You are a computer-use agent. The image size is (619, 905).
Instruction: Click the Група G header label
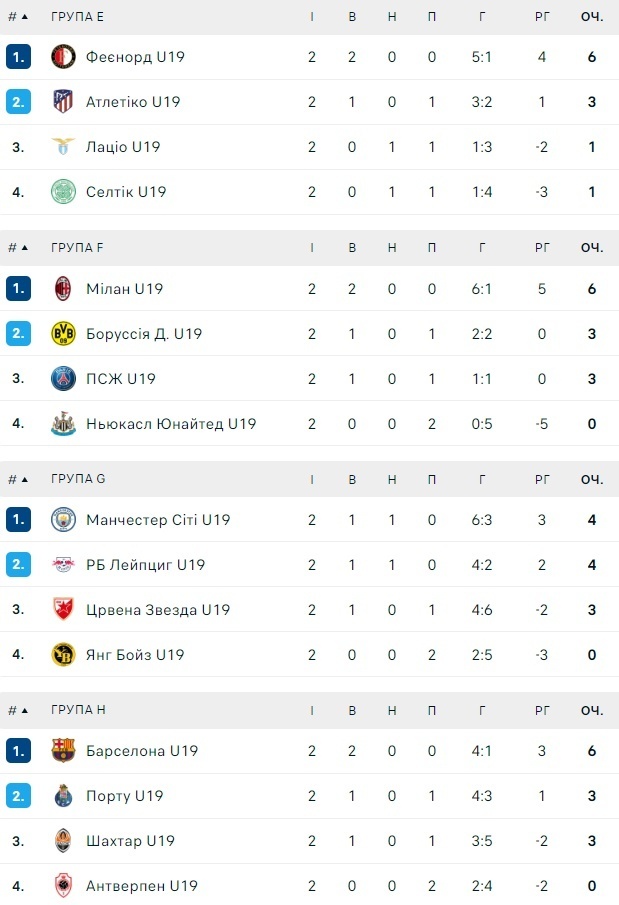point(78,479)
